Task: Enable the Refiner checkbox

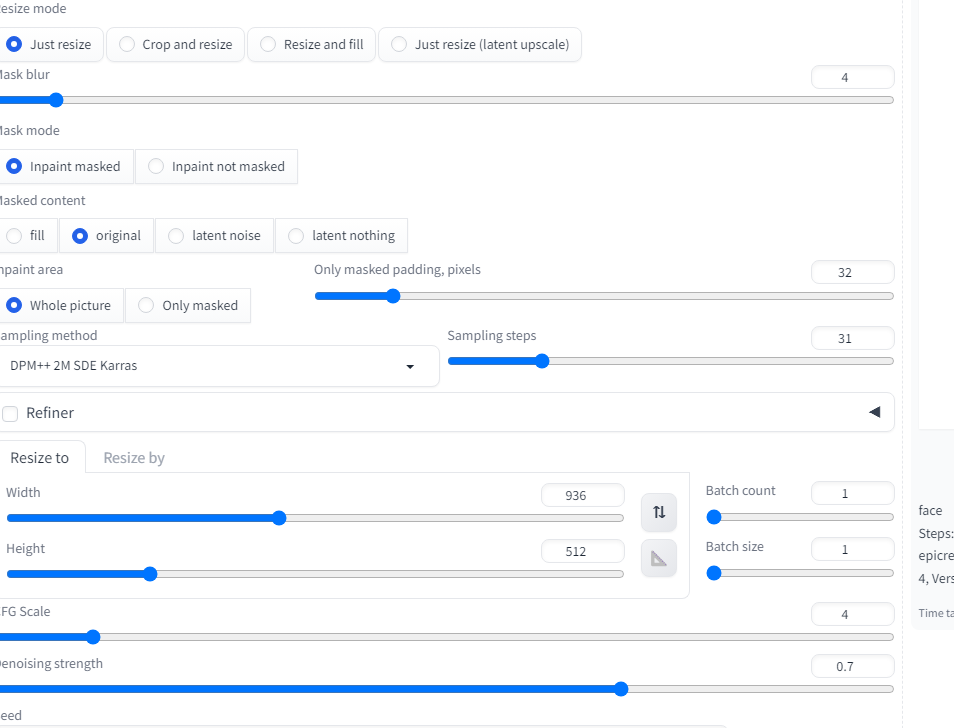Action: click(10, 414)
